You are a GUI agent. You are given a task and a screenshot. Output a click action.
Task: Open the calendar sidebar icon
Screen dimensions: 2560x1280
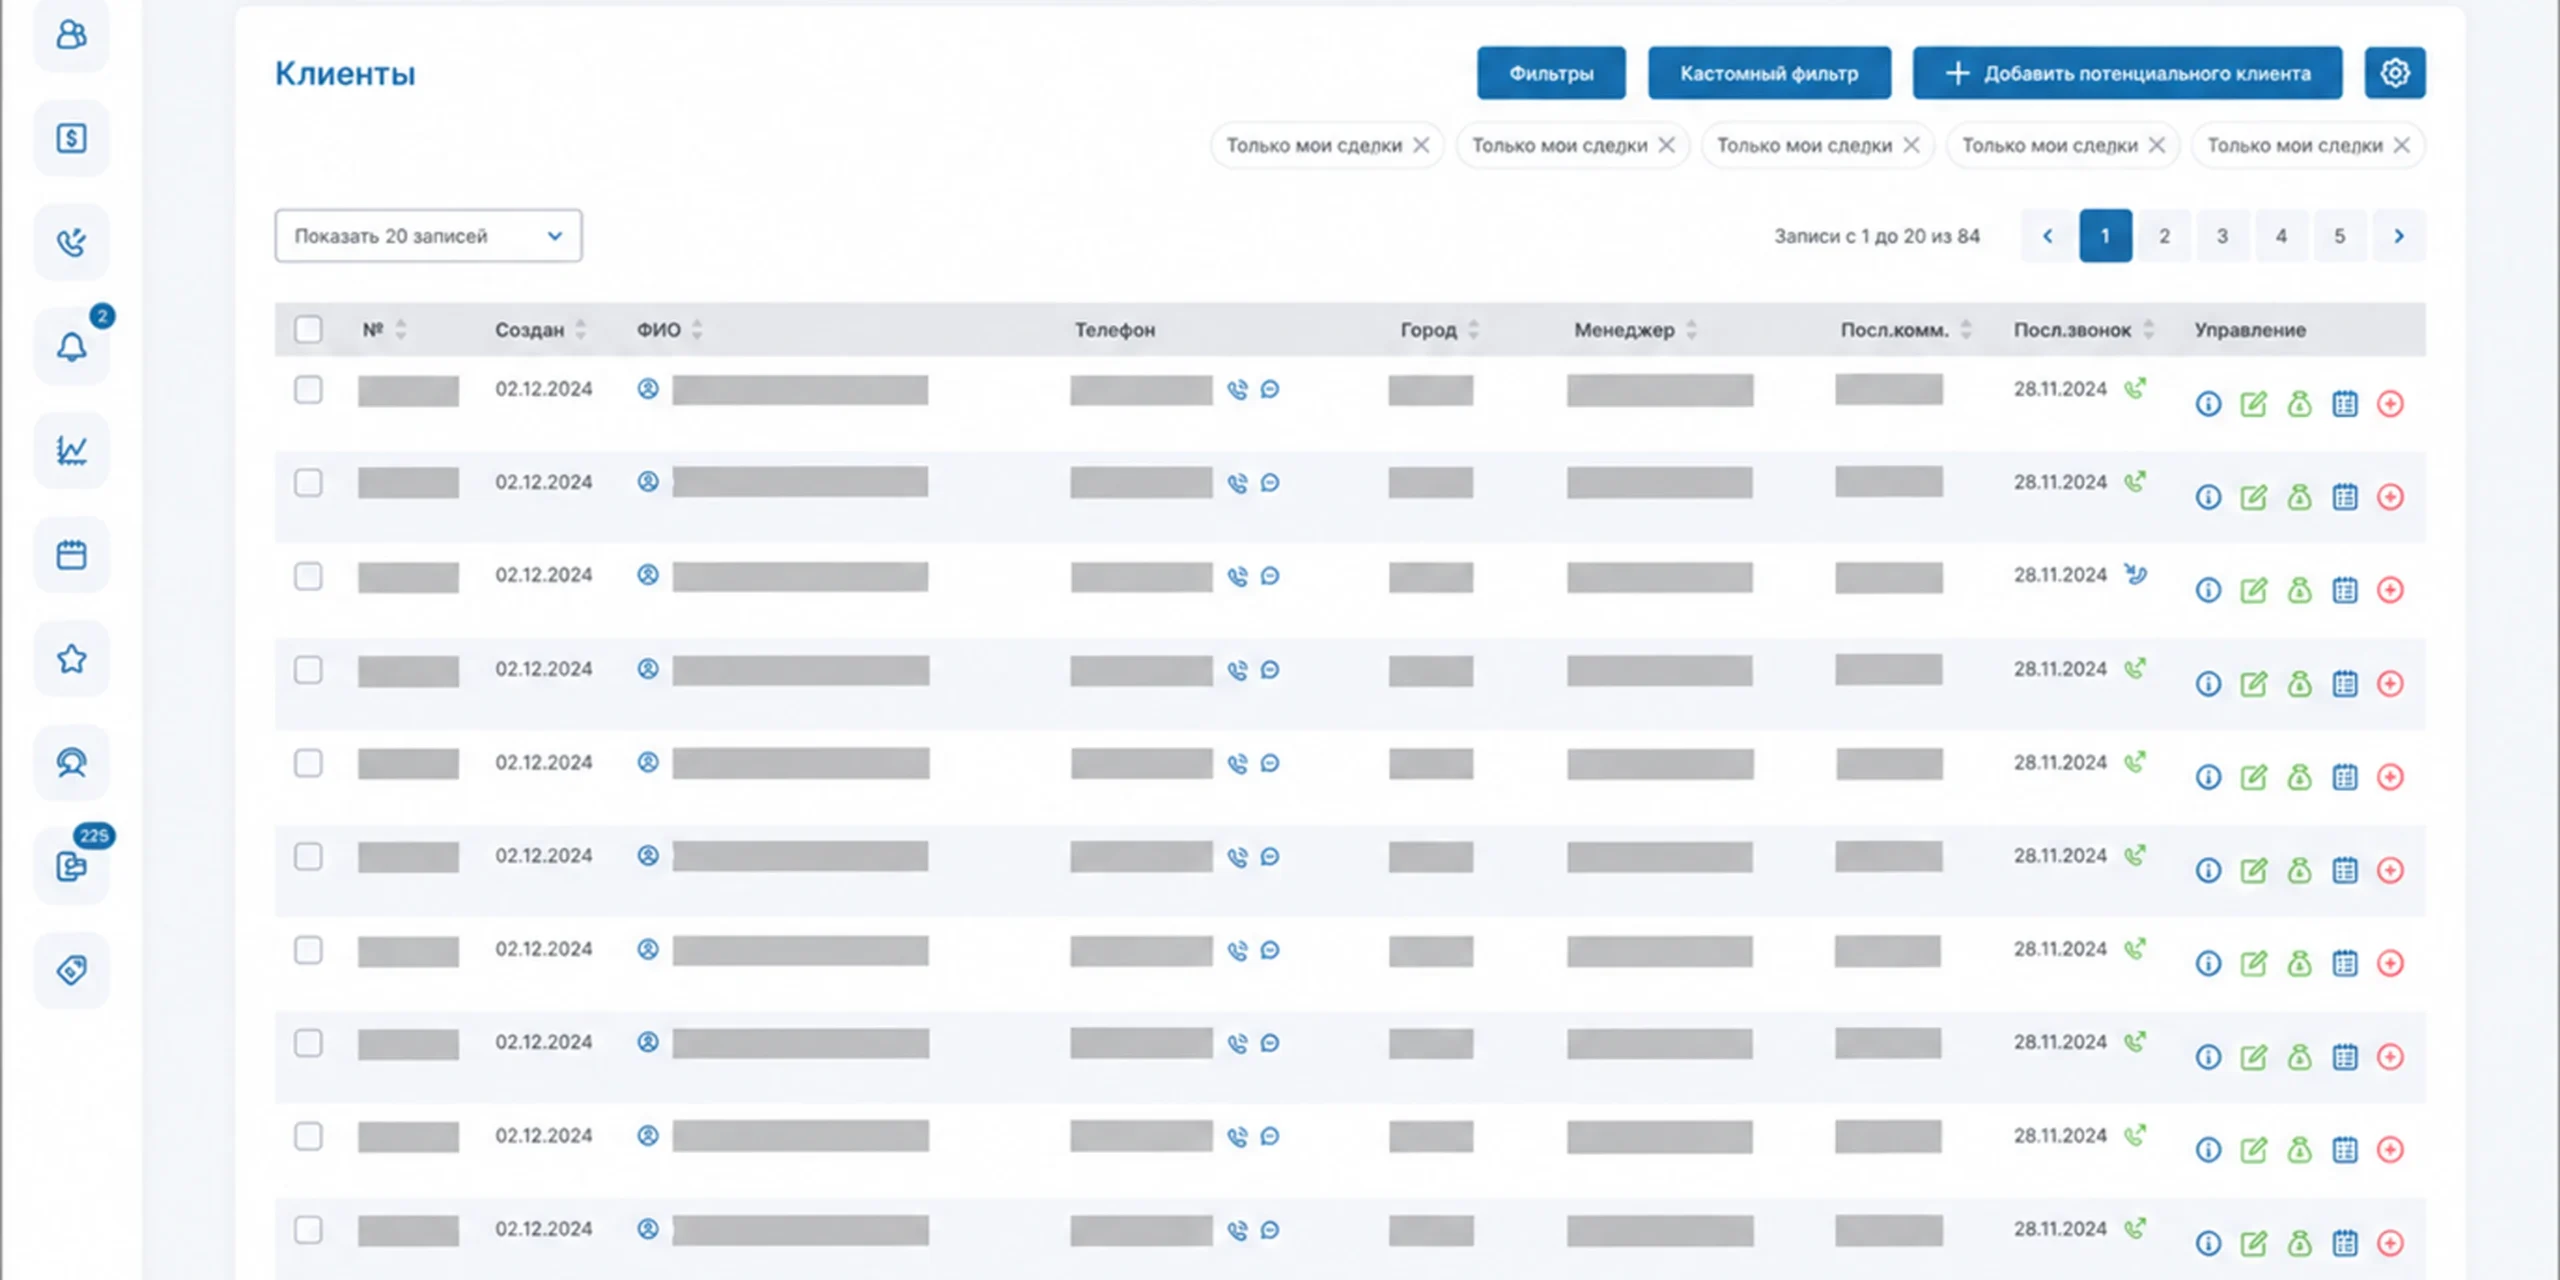pos(71,555)
